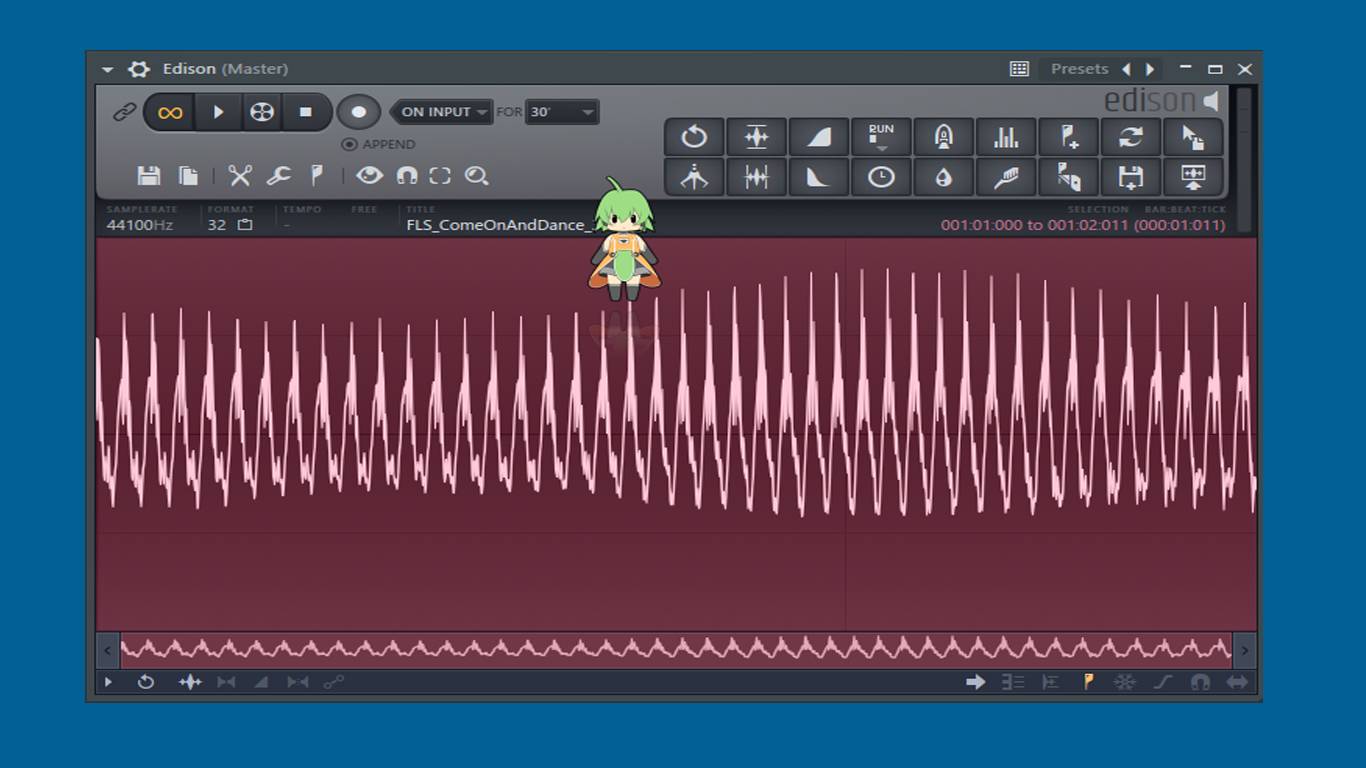Click the magnifier zoom icon
The image size is (1366, 768).
(477, 176)
